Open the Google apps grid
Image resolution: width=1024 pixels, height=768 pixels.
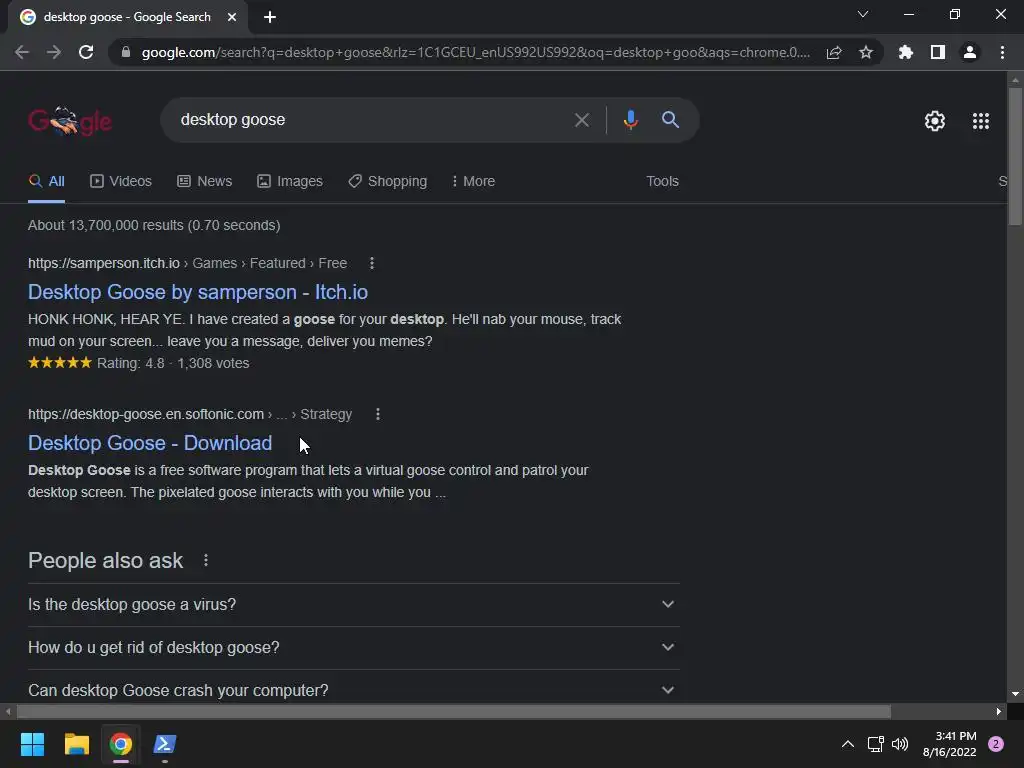coord(980,121)
